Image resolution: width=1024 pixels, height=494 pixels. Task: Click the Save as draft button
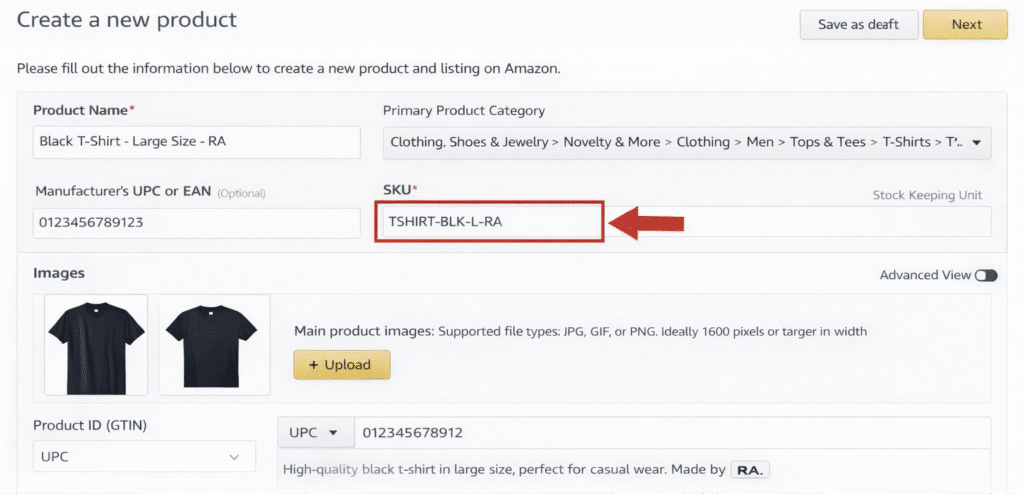[858, 25]
